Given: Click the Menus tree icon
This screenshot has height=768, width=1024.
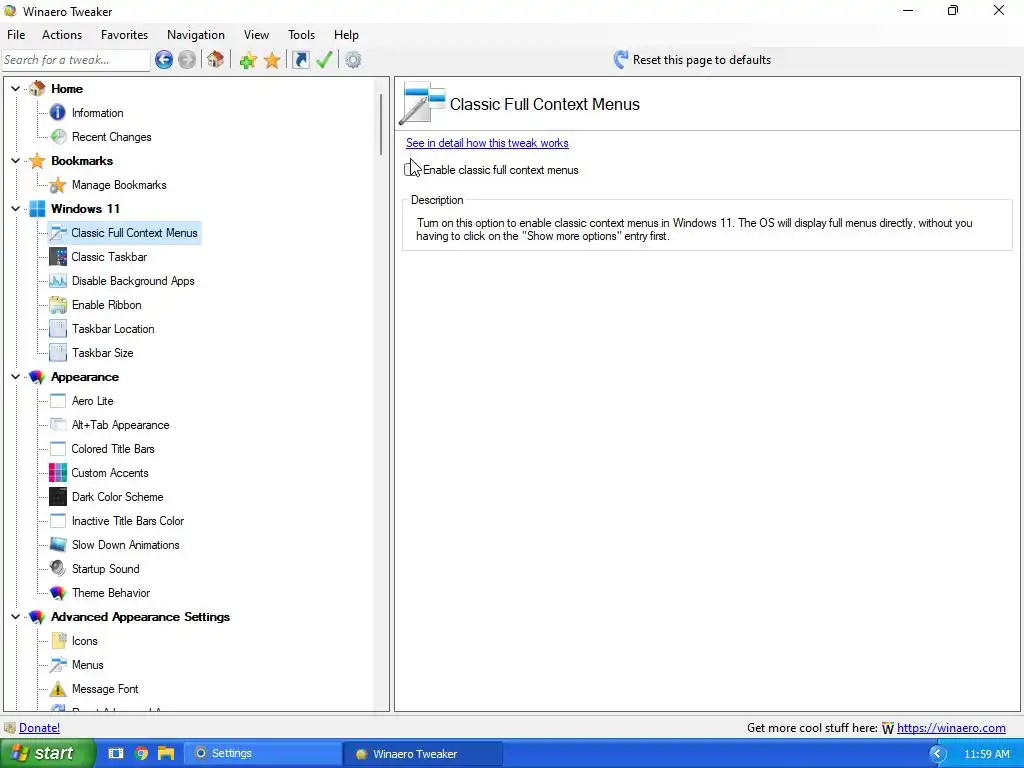Looking at the screenshot, I should click(x=58, y=665).
